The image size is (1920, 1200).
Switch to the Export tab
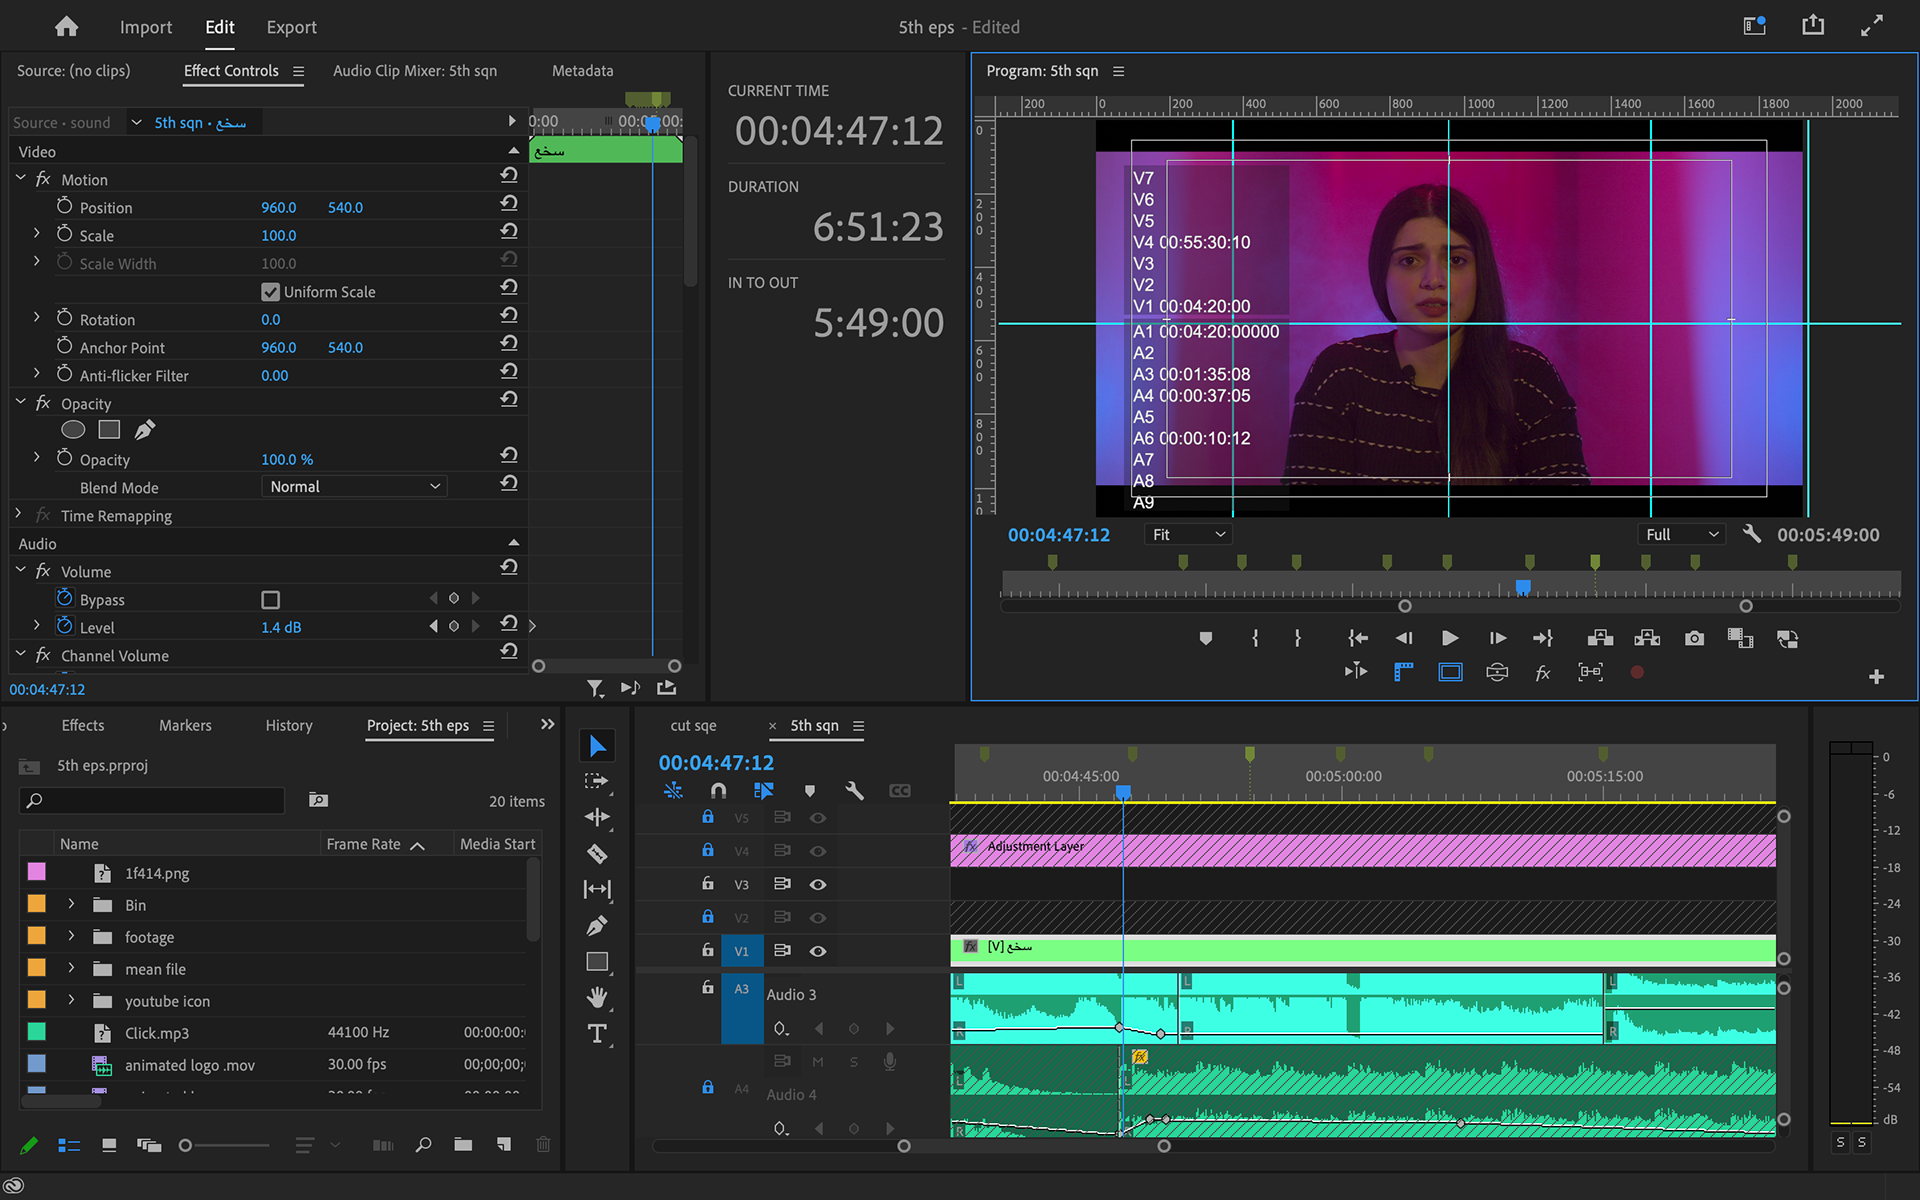tap(291, 27)
